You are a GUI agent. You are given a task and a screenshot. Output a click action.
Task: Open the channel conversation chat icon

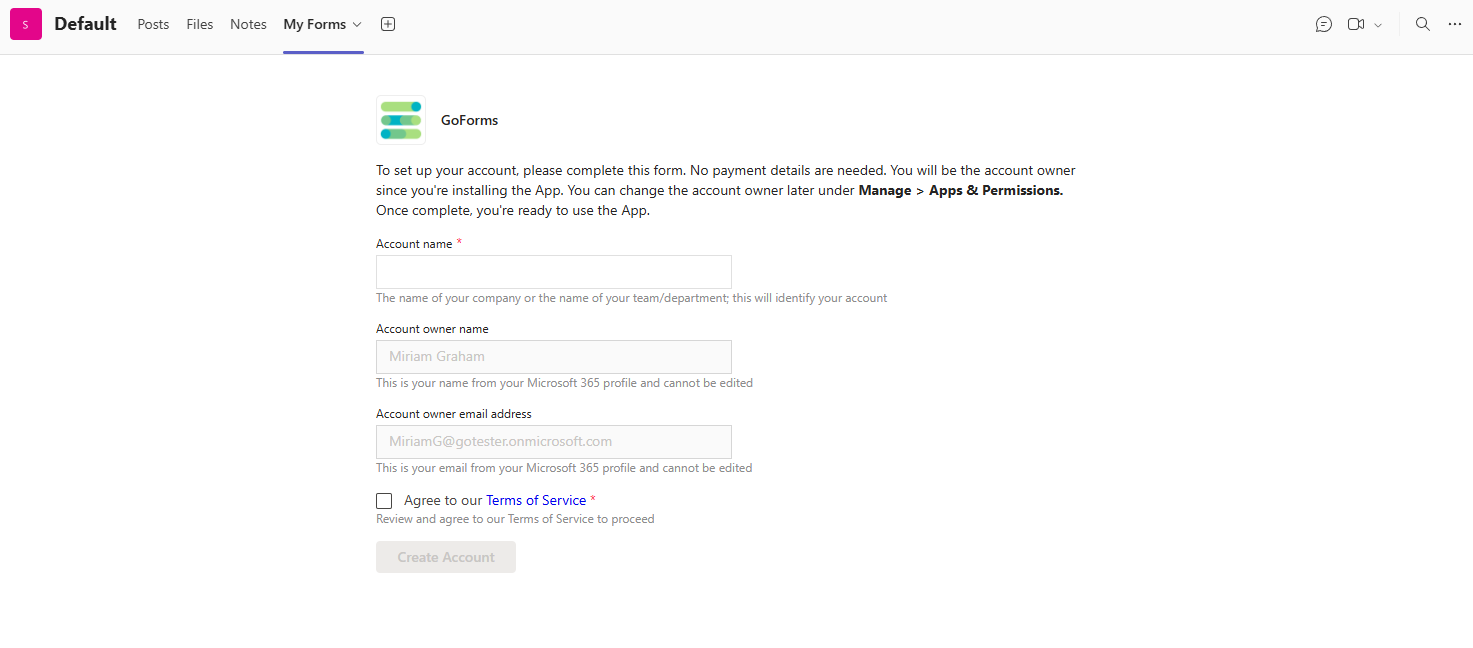[x=1324, y=24]
